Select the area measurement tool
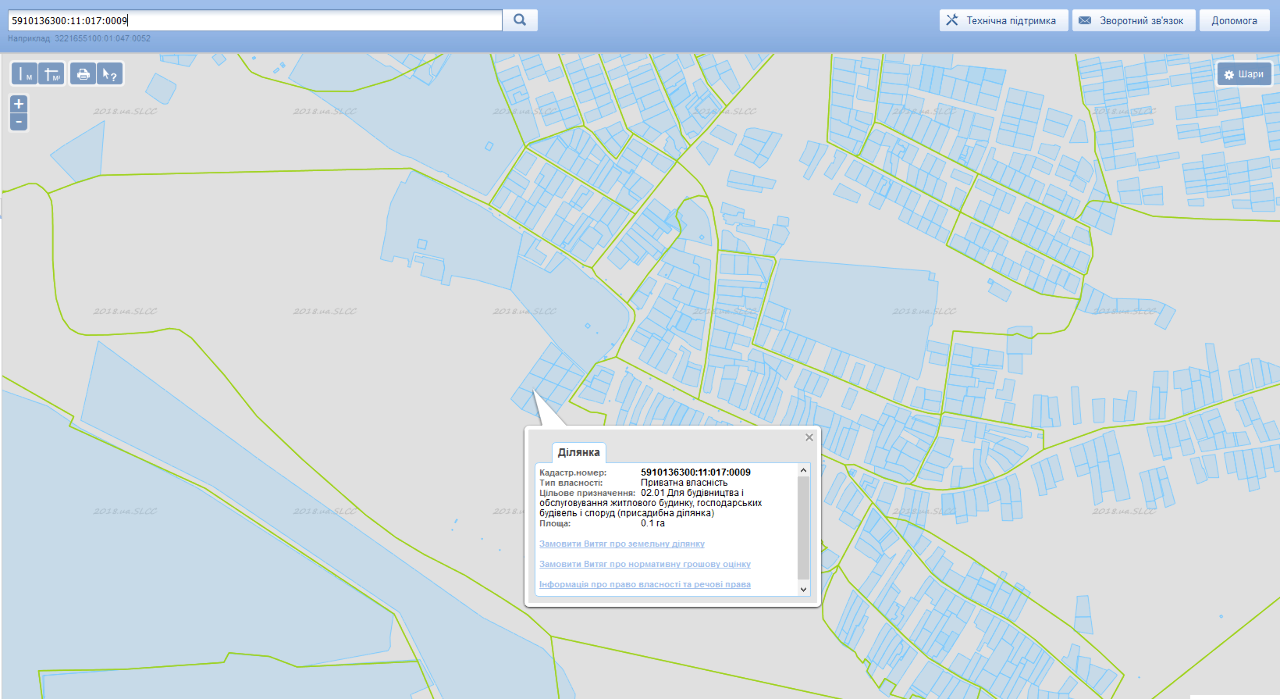 coord(52,74)
